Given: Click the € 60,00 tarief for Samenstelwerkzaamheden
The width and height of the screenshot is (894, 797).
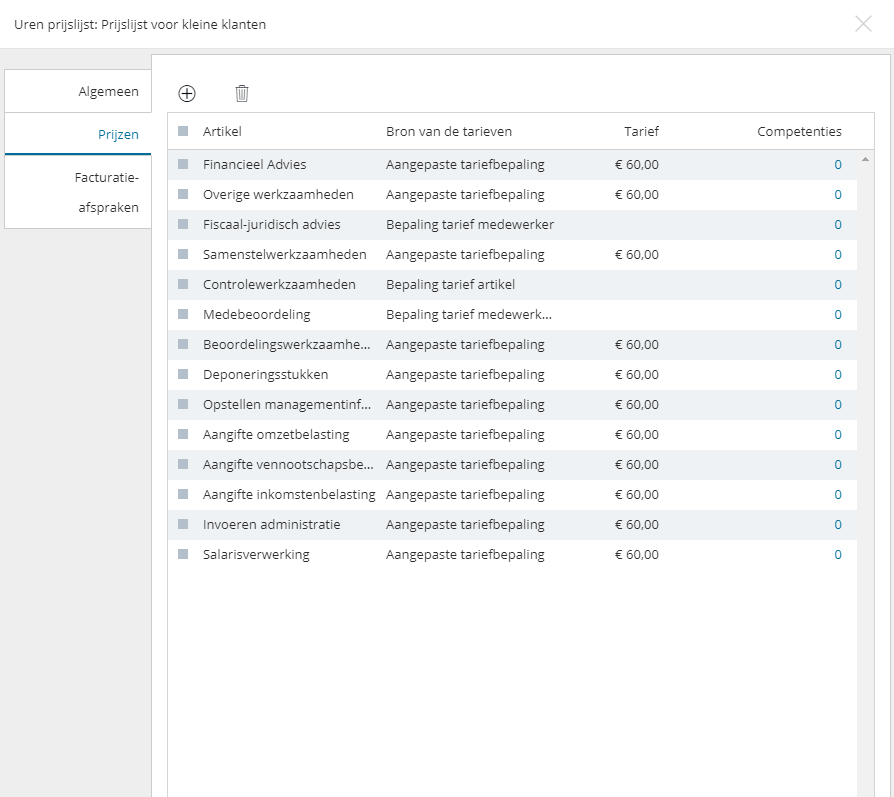Looking at the screenshot, I should 636,254.
